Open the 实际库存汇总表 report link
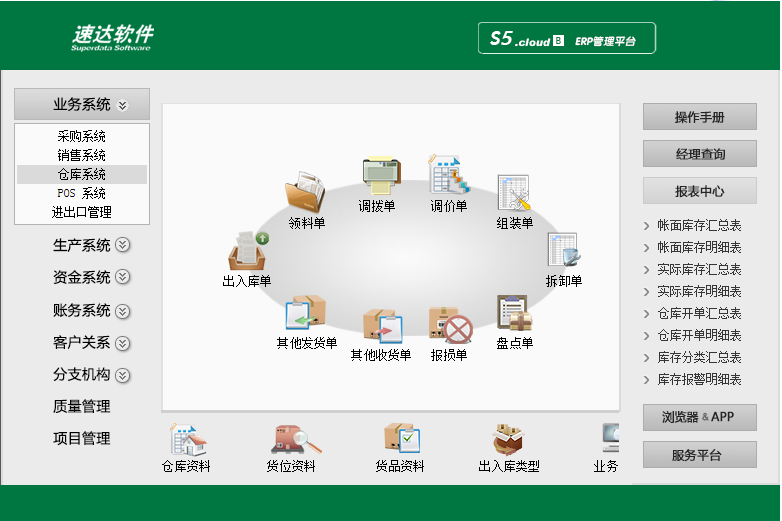This screenshot has width=782, height=521. (699, 269)
